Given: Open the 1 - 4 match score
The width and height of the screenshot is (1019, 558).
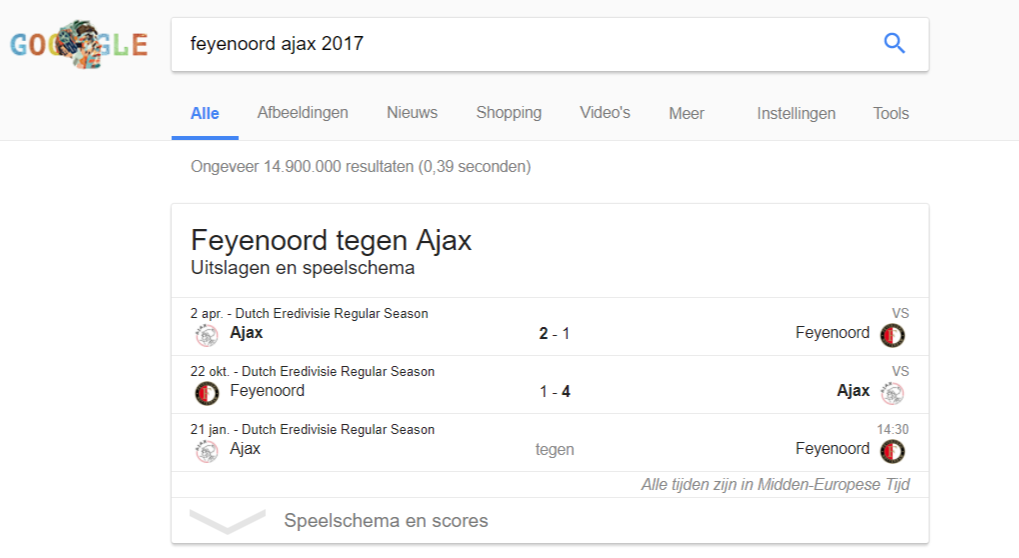Looking at the screenshot, I should click(554, 392).
